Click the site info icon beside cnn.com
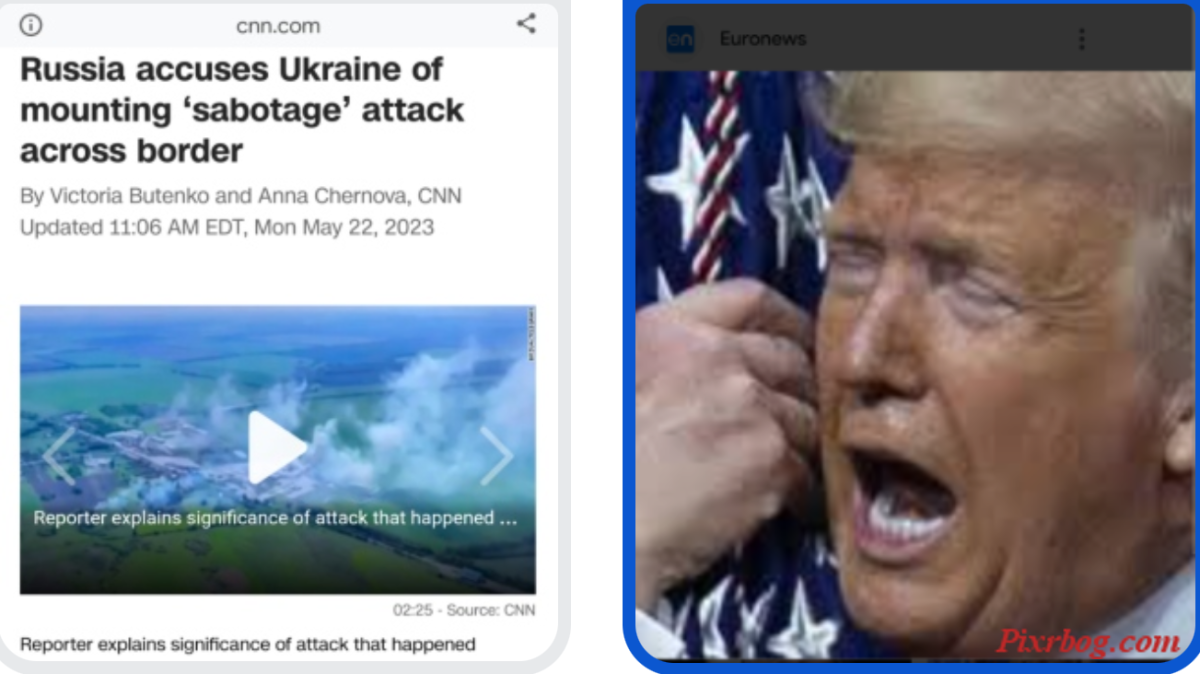The width and height of the screenshot is (1200, 674). [32, 25]
